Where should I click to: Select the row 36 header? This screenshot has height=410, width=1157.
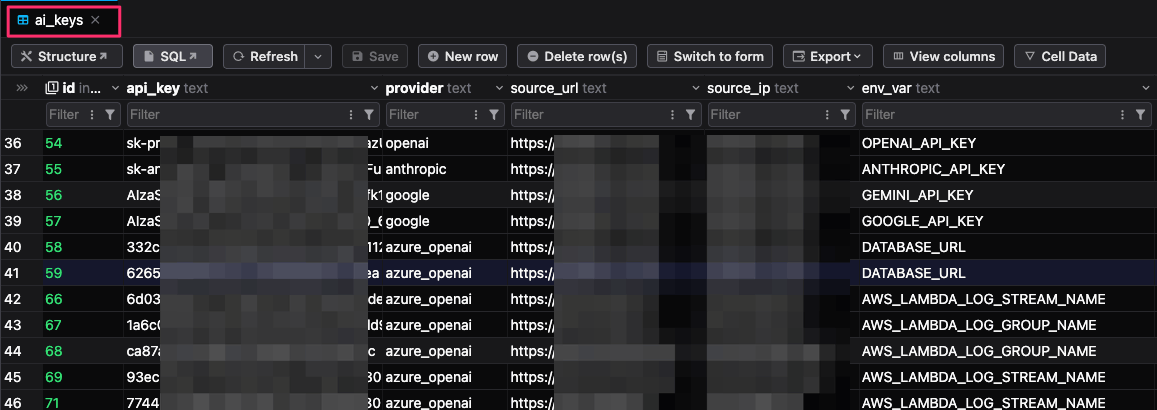pos(21,143)
